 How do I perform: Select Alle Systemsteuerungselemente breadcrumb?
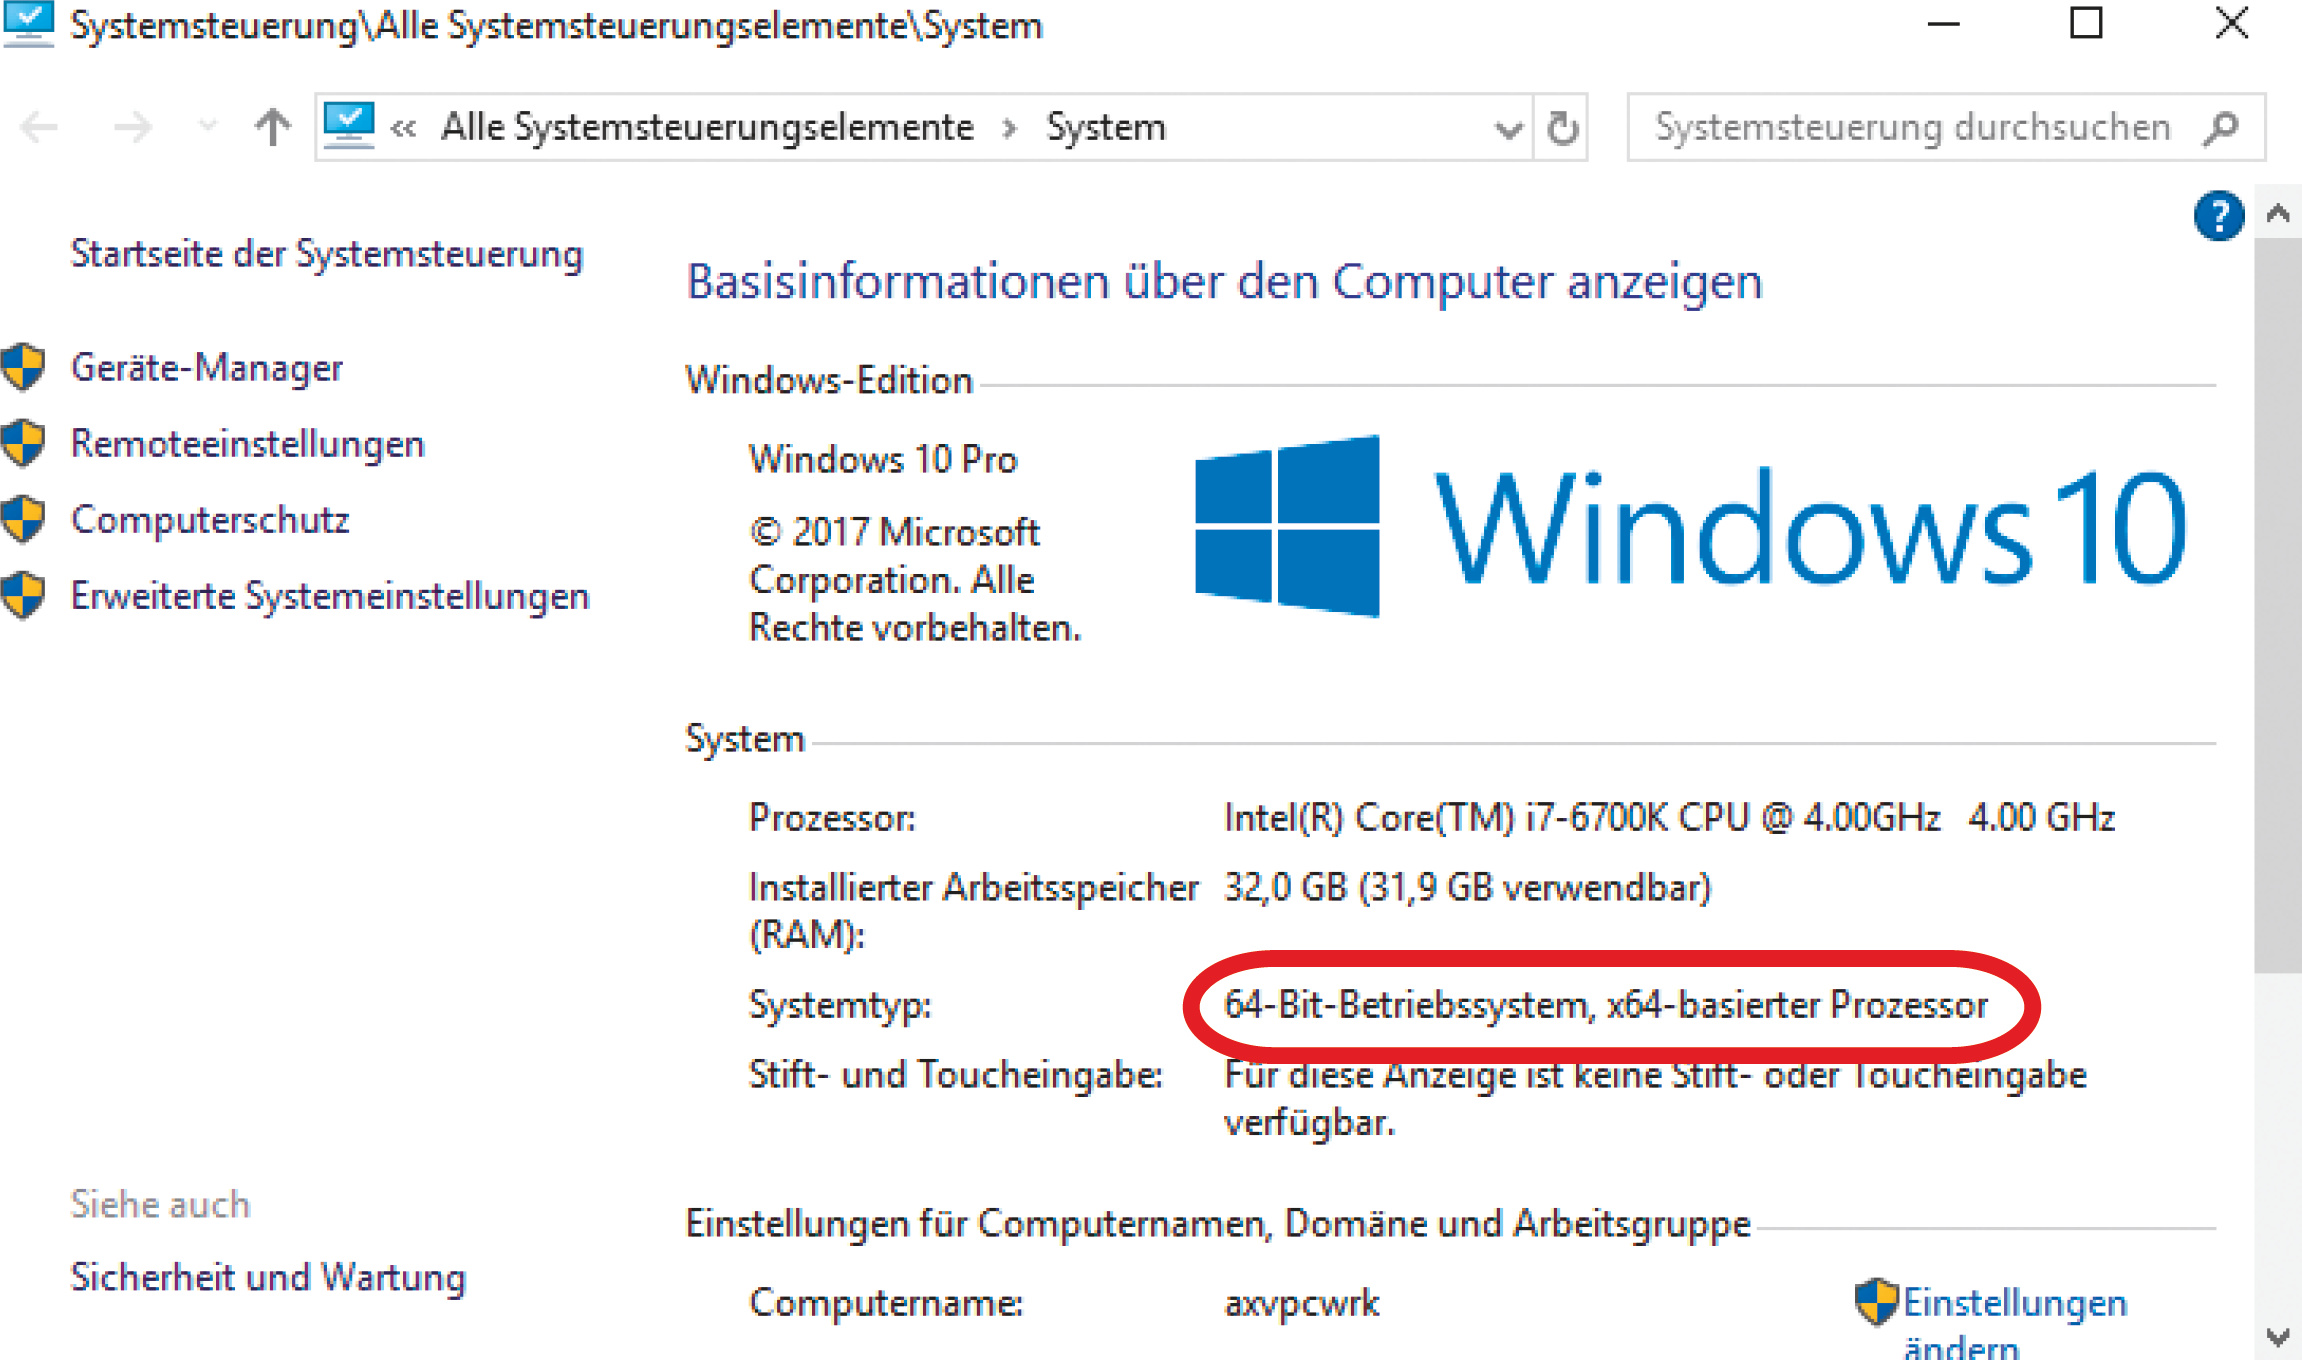click(707, 128)
